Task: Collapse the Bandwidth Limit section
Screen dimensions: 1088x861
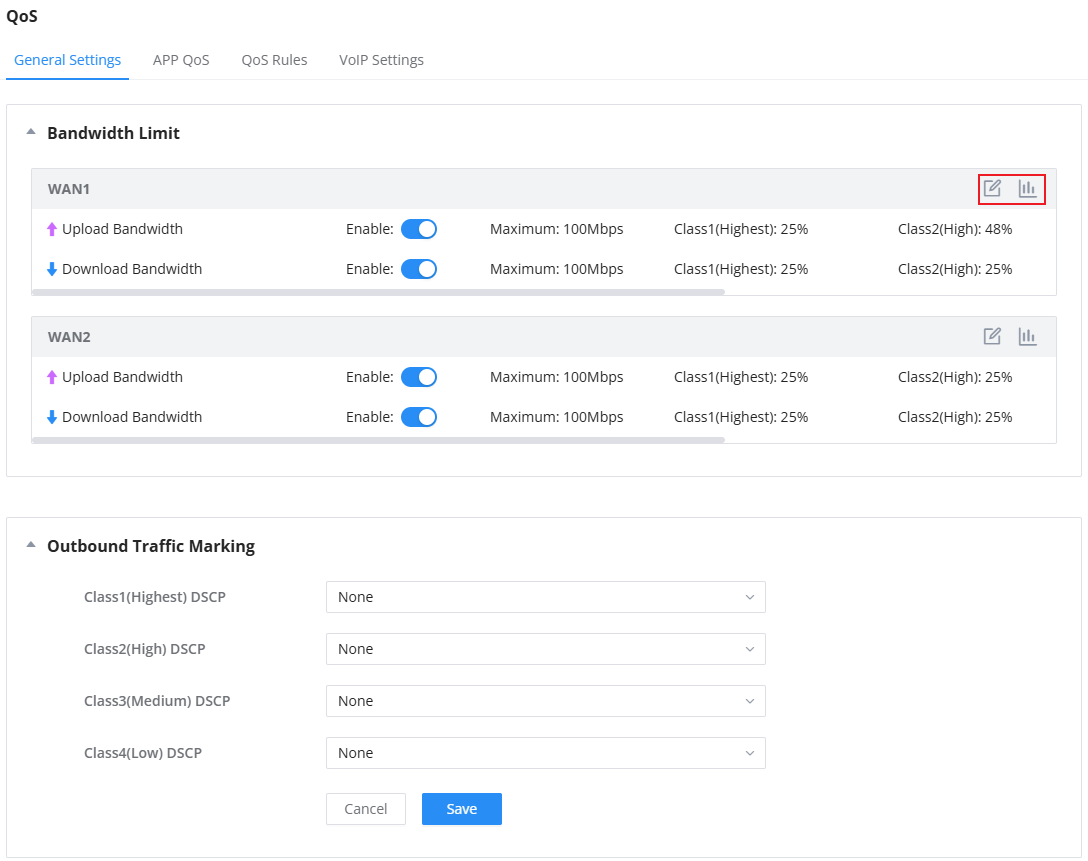Action: (x=31, y=132)
